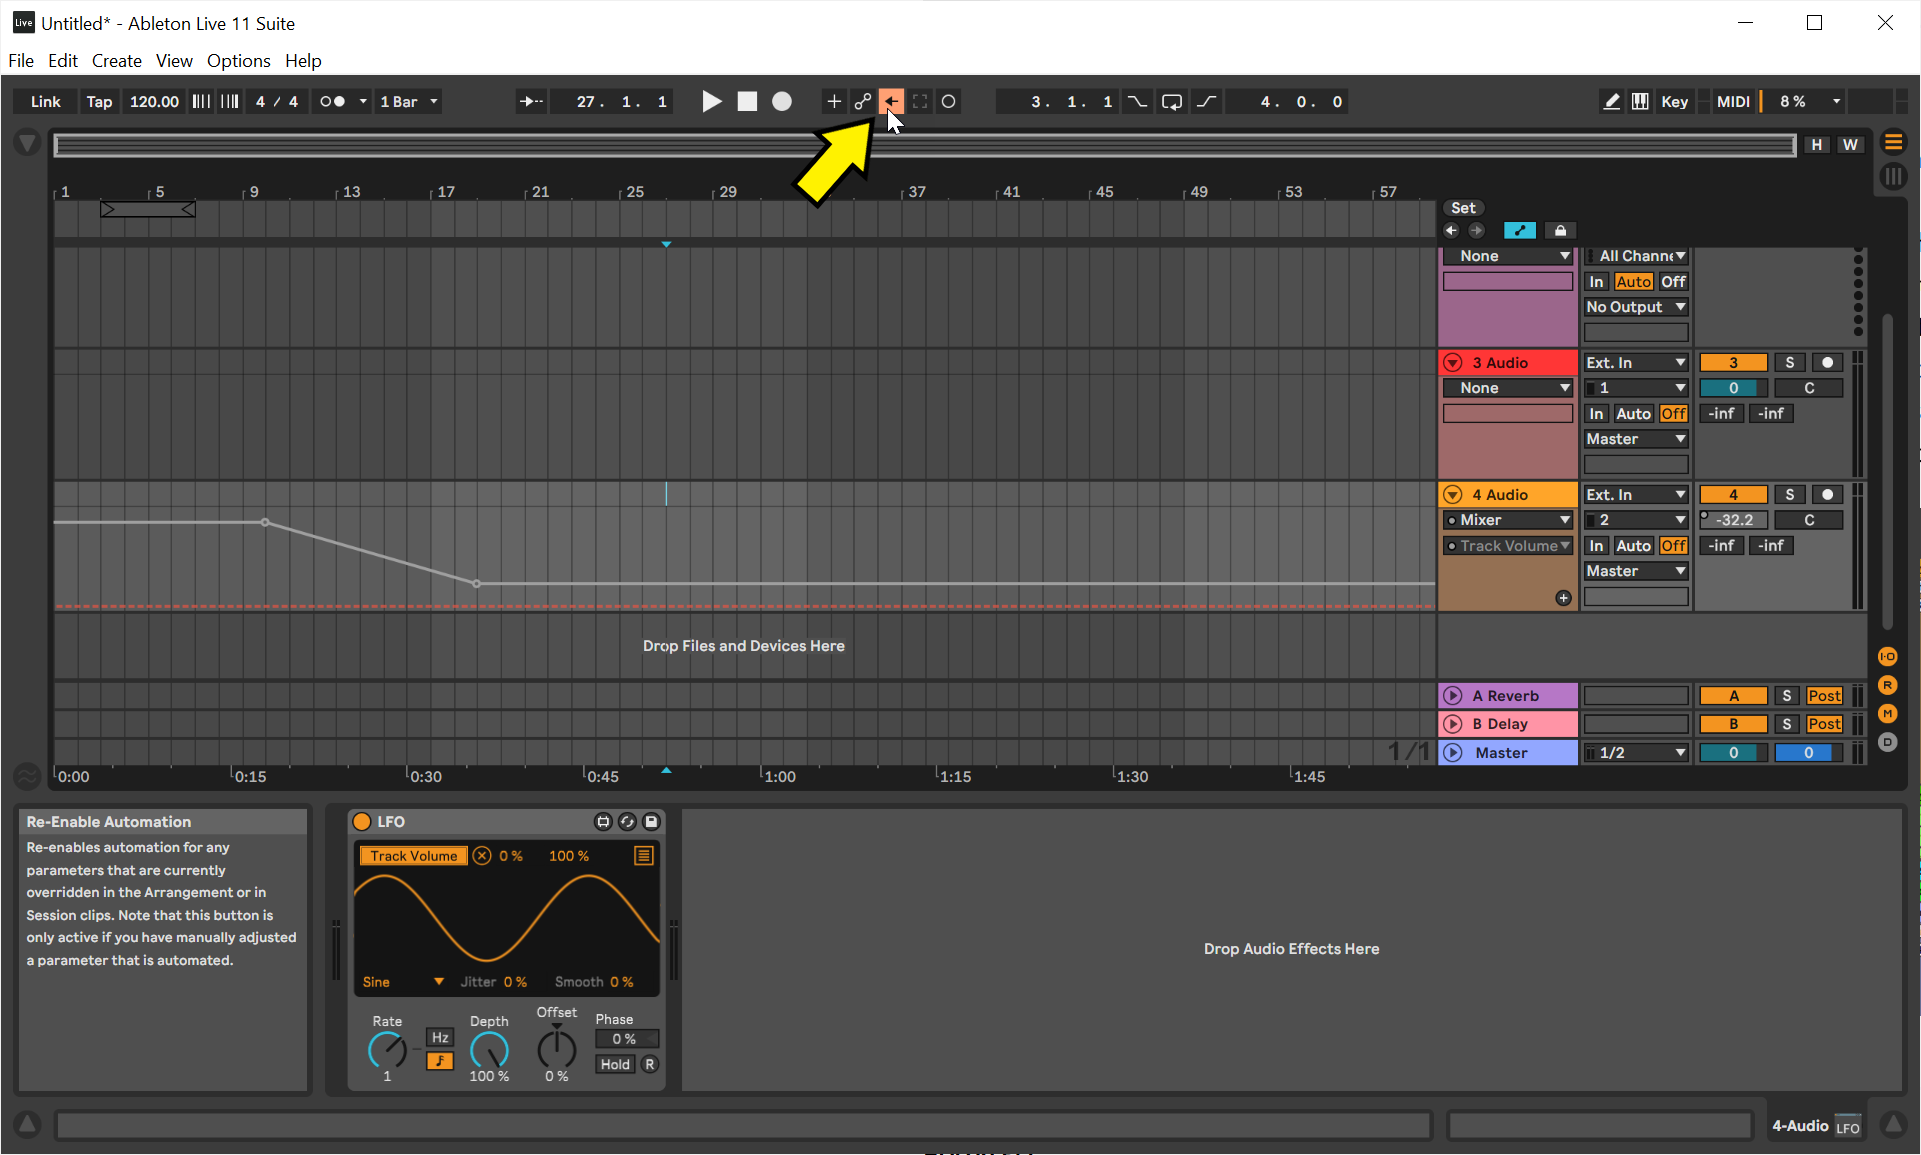
Task: Click the Set locator button
Action: click(1463, 208)
